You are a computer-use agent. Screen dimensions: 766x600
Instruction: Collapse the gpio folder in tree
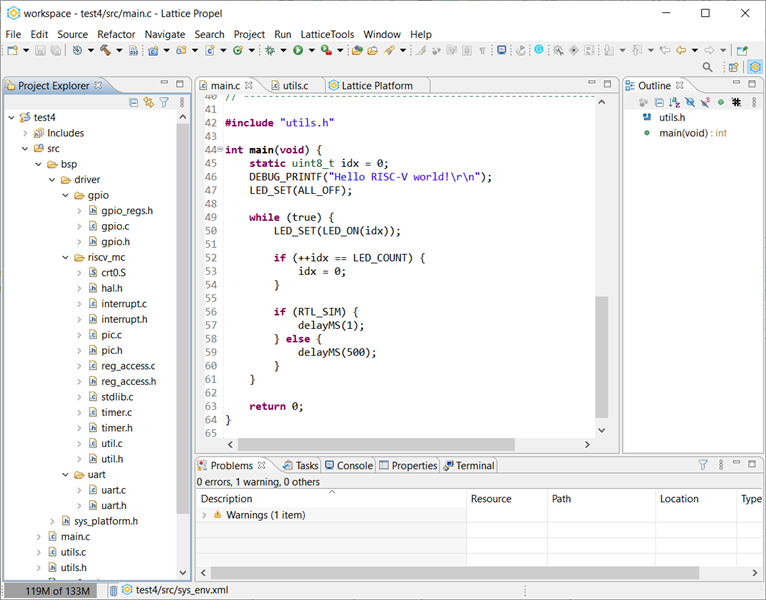pyautogui.click(x=67, y=195)
